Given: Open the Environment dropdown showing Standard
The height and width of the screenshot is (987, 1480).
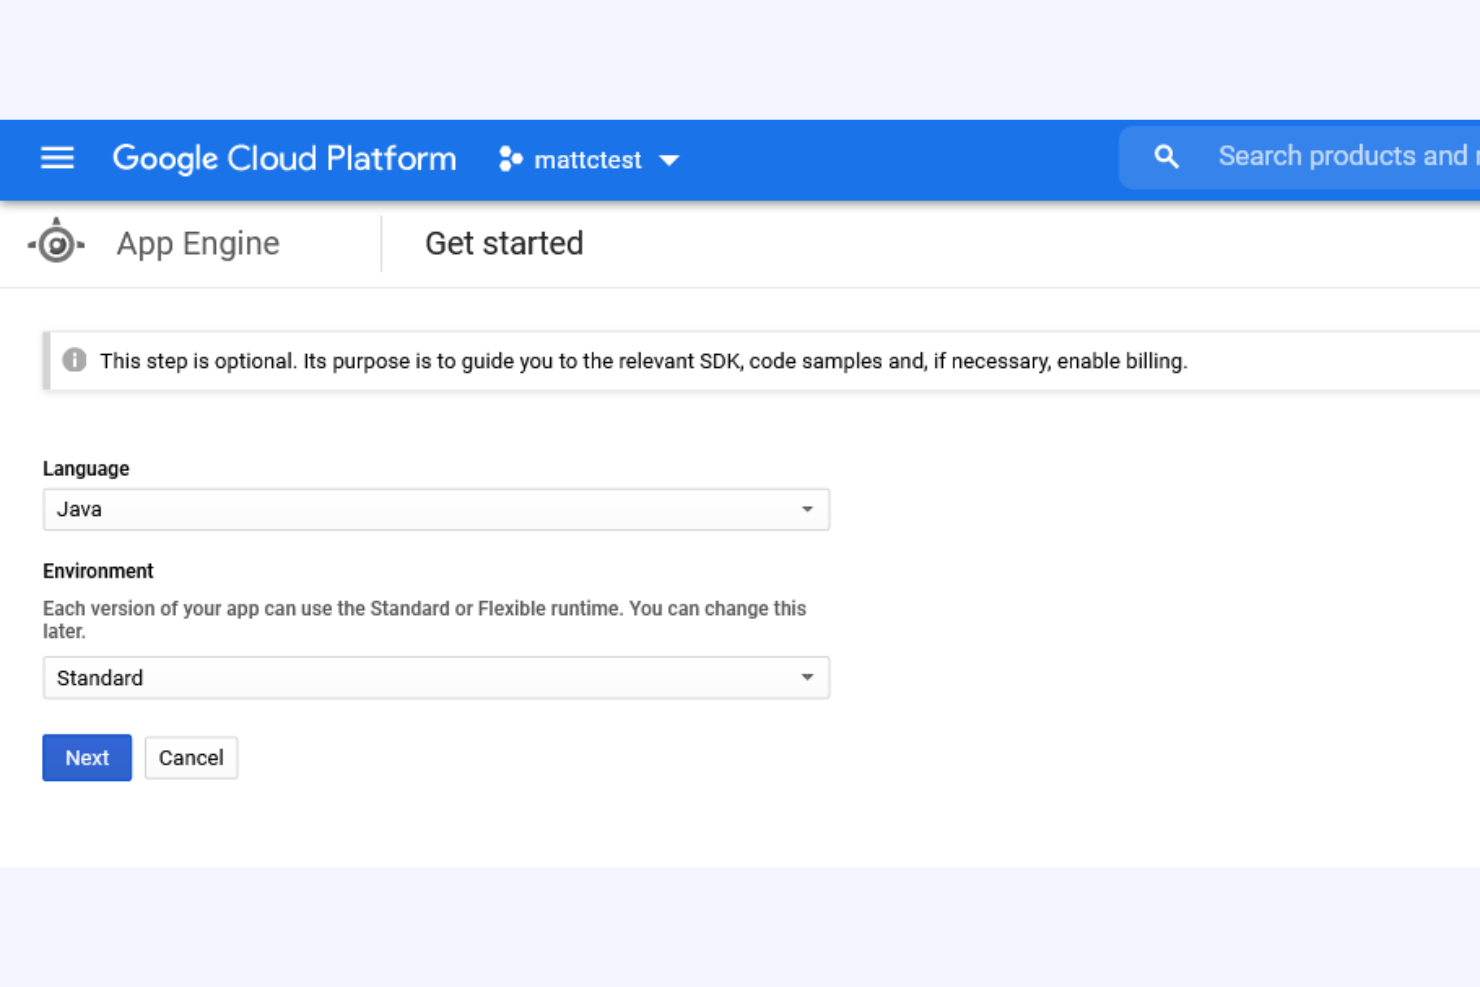Looking at the screenshot, I should [436, 678].
